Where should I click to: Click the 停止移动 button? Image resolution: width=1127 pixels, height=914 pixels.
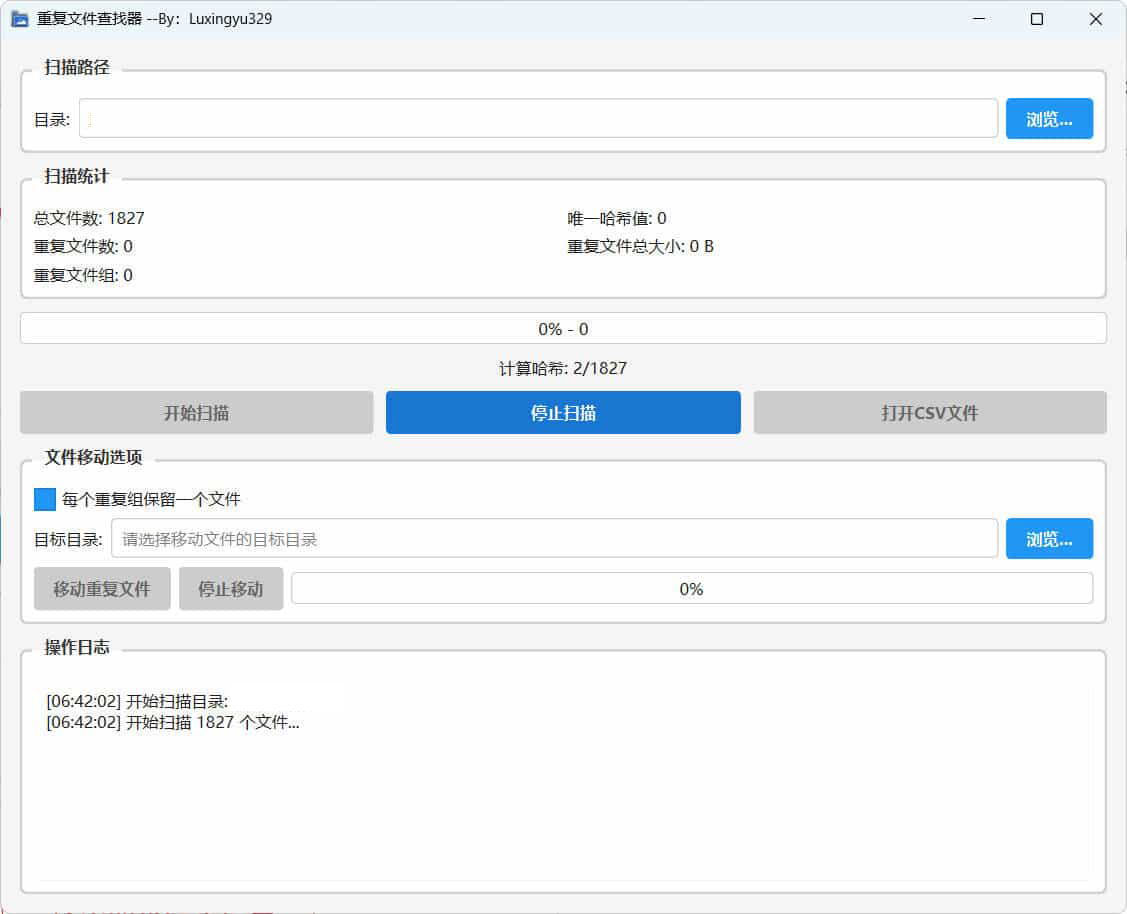[231, 588]
